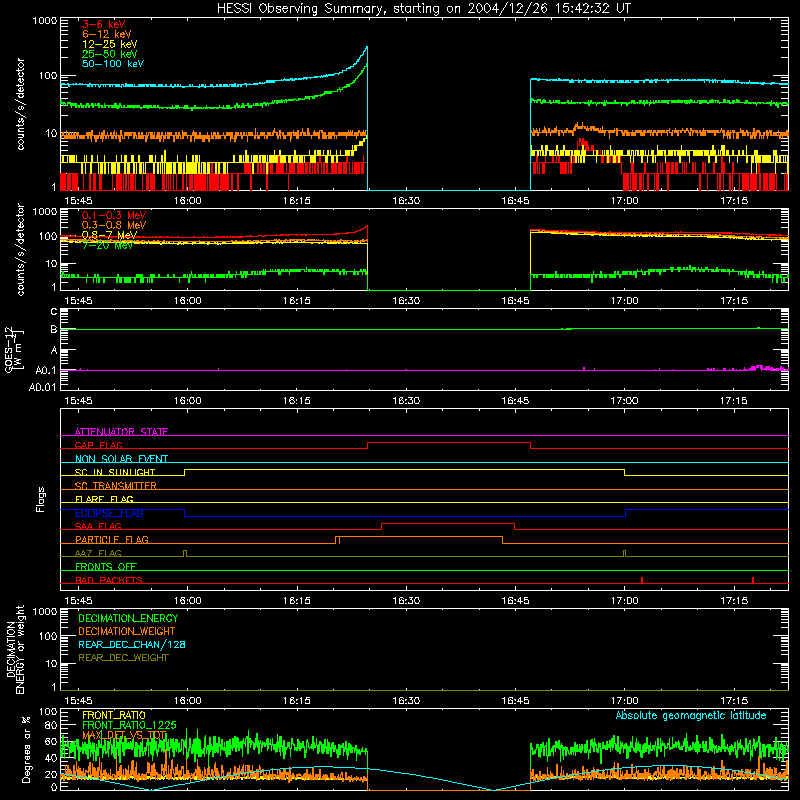Pick the PARTICLE_FLAG label

112,539
